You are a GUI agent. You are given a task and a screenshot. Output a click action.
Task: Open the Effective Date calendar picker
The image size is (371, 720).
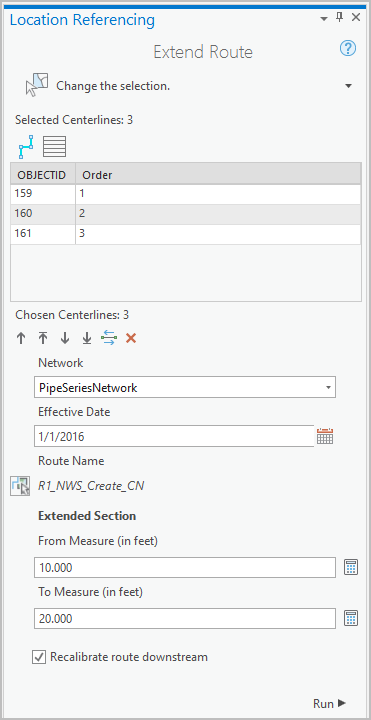tap(325, 436)
